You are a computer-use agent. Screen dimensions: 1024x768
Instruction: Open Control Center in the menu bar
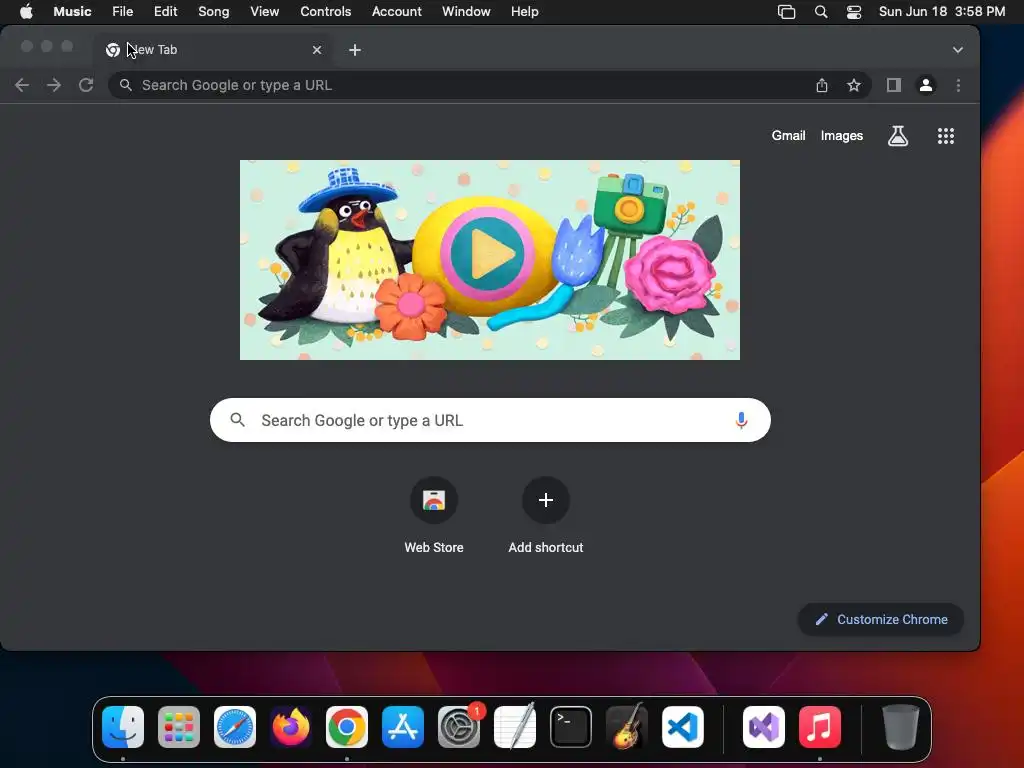coord(854,12)
